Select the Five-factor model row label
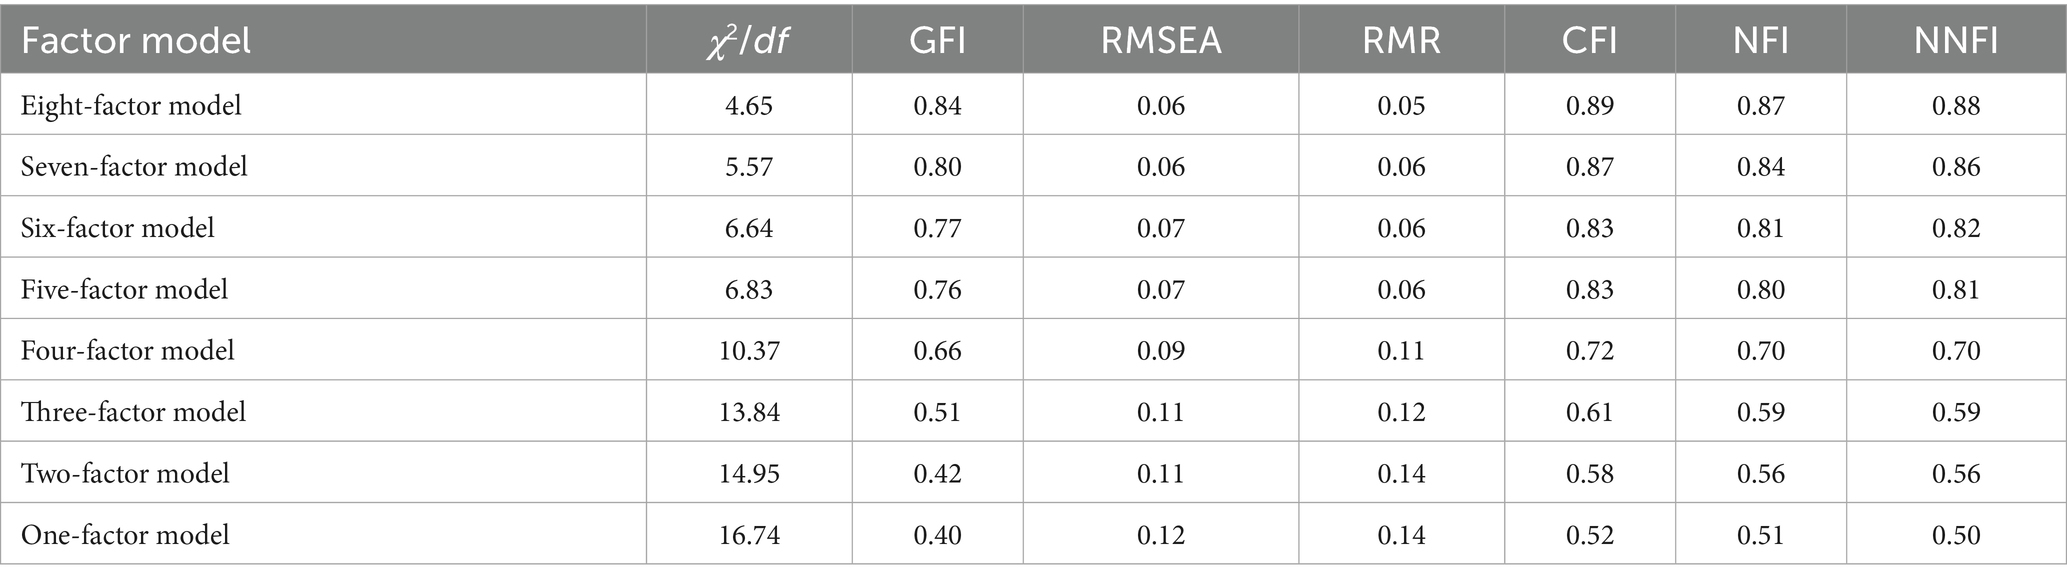The height and width of the screenshot is (582, 2067). [124, 290]
